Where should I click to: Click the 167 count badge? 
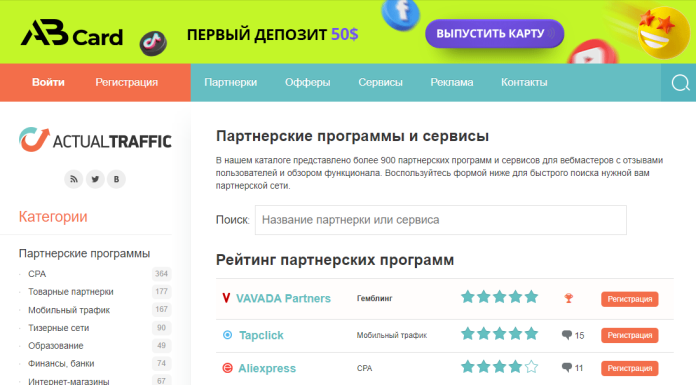pyautogui.click(x=161, y=309)
